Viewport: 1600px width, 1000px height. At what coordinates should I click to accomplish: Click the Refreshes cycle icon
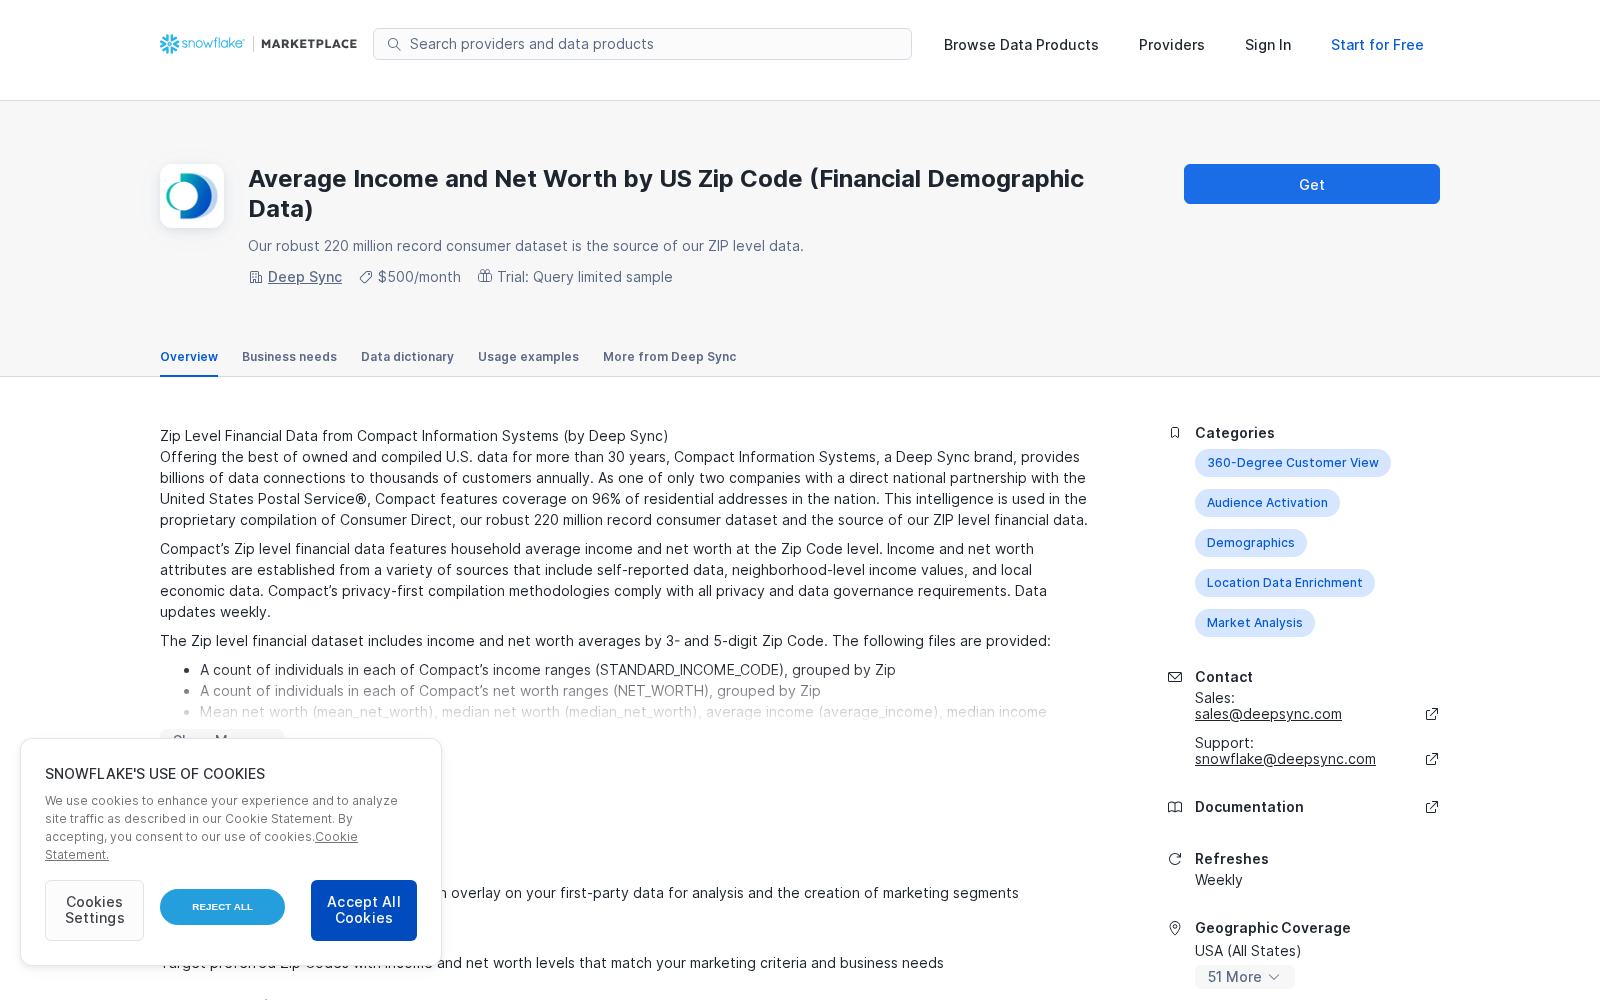point(1175,859)
